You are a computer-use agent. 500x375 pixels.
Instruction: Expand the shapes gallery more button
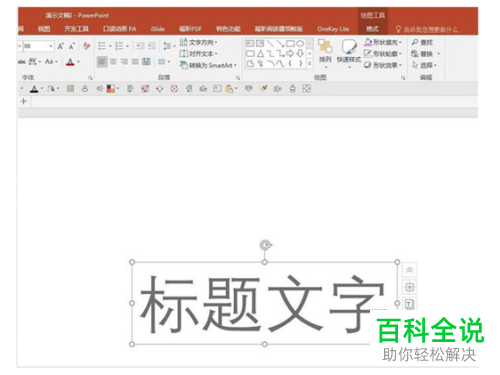(x=310, y=63)
